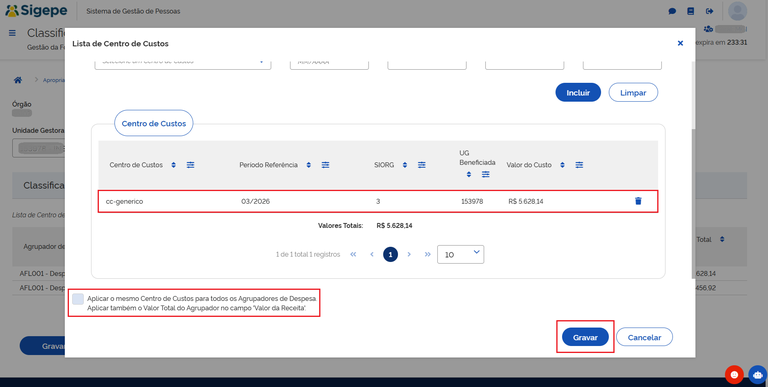Click the Incluir button
768x387 pixels.
[578, 92]
